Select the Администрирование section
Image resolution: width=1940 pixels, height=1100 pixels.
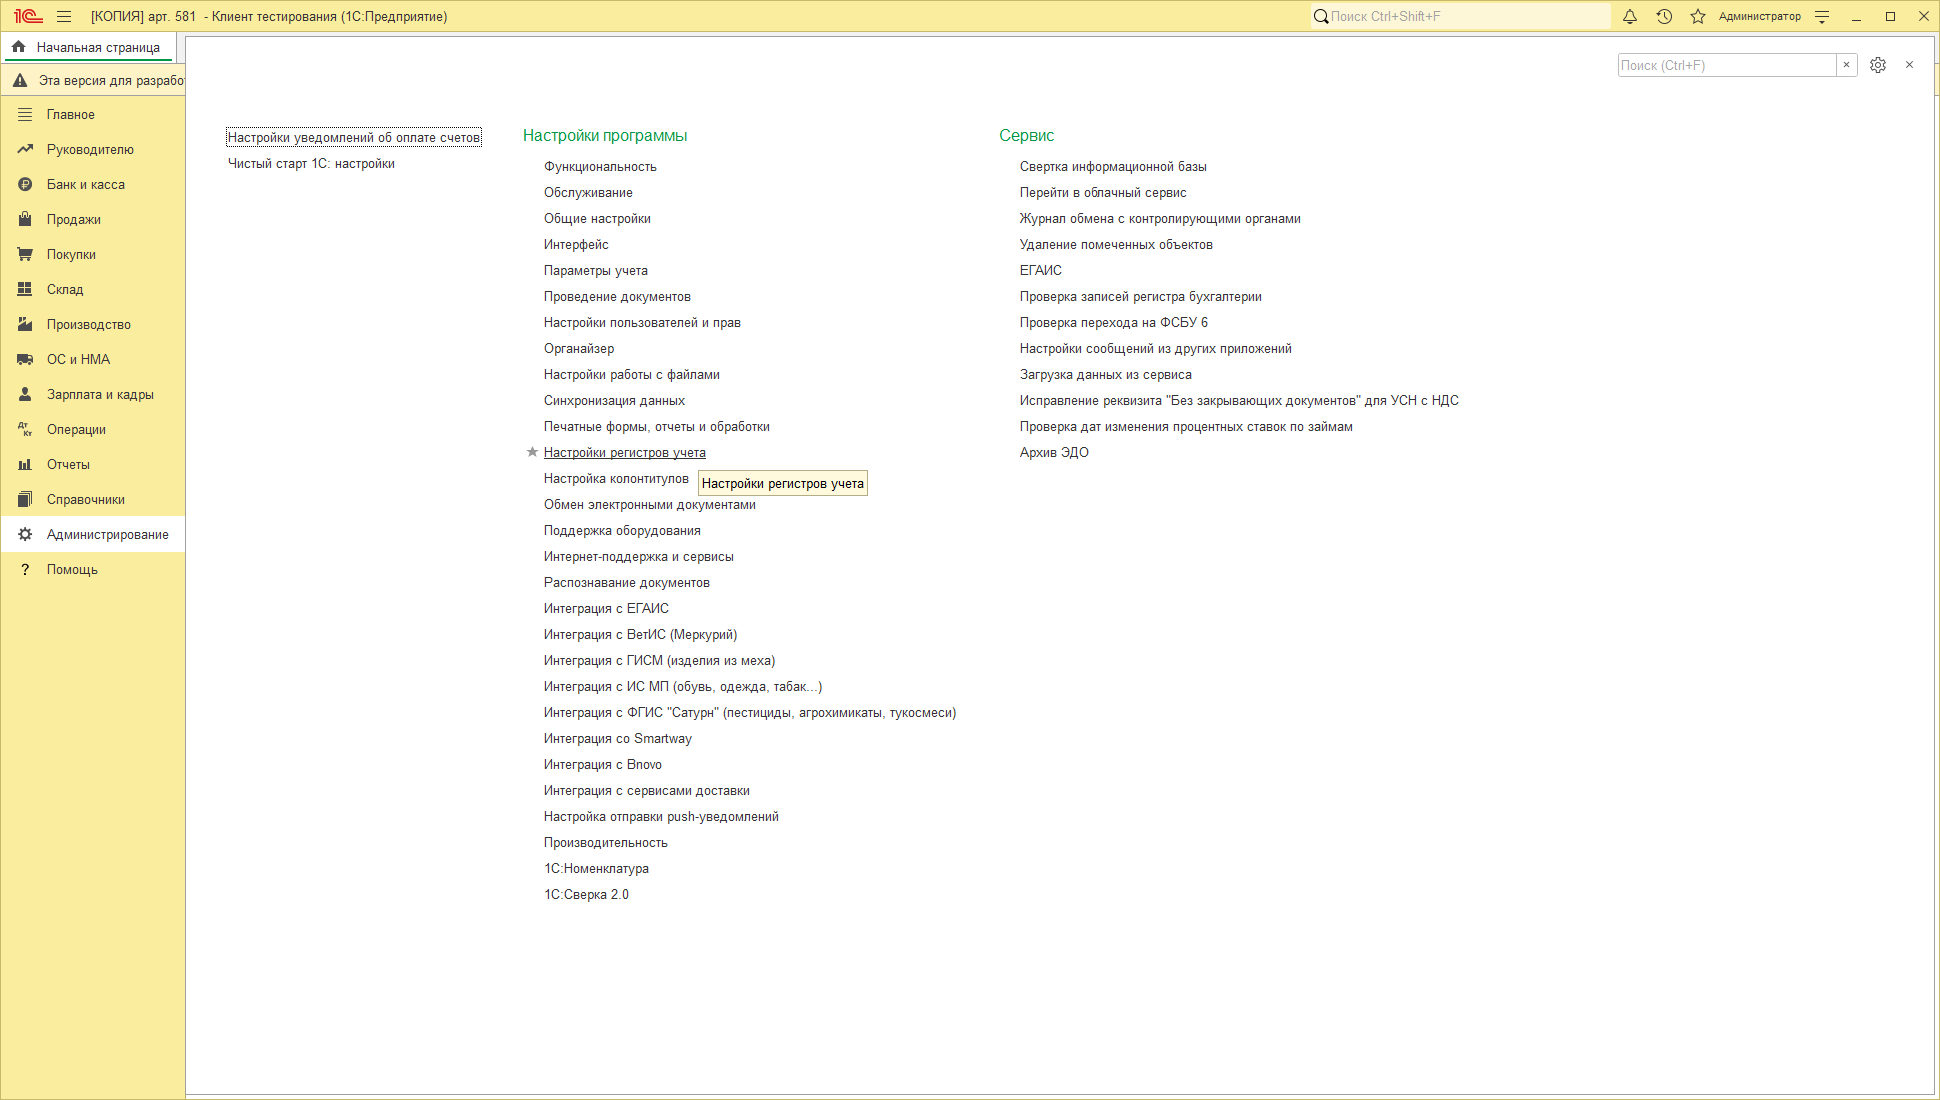(x=93, y=535)
